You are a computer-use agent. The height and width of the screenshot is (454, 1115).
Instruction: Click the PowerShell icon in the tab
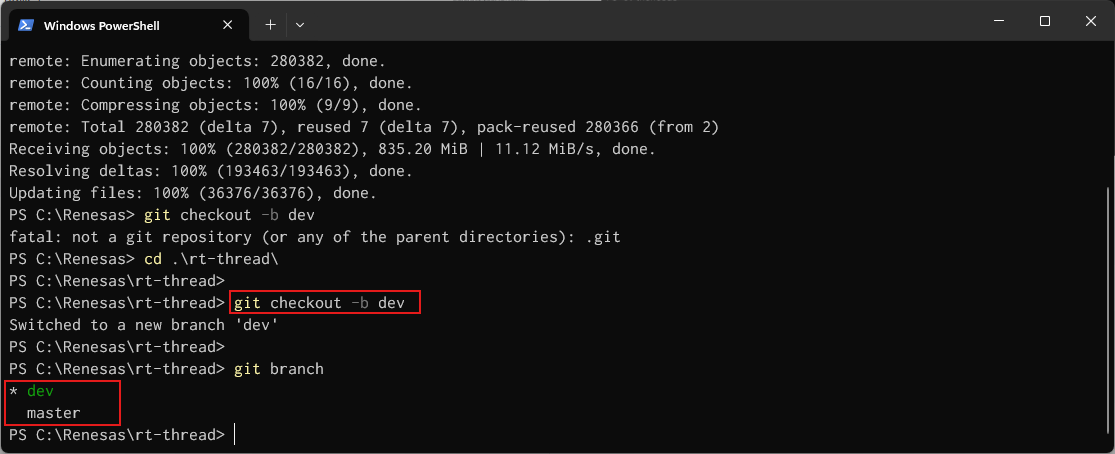(27, 24)
